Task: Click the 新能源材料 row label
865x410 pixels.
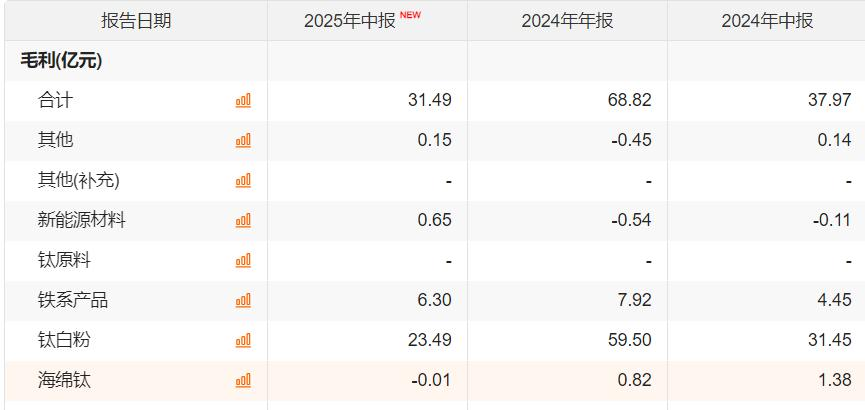Action: pos(82,220)
